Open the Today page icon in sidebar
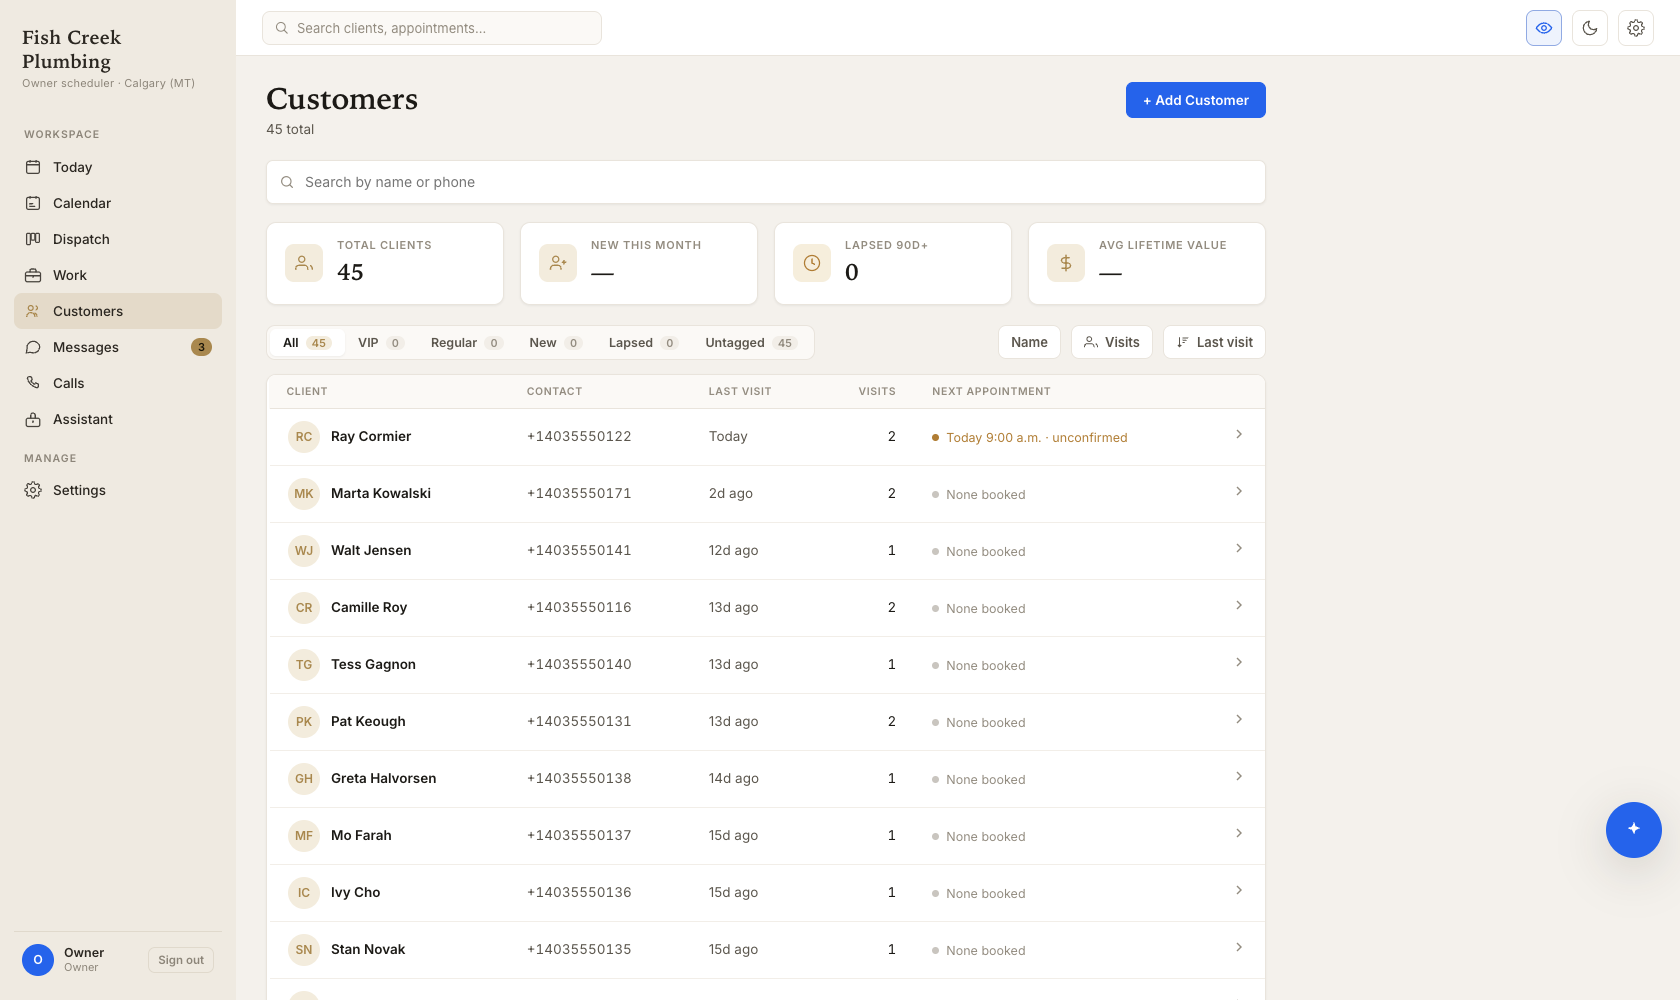1680x1000 pixels. [33, 167]
